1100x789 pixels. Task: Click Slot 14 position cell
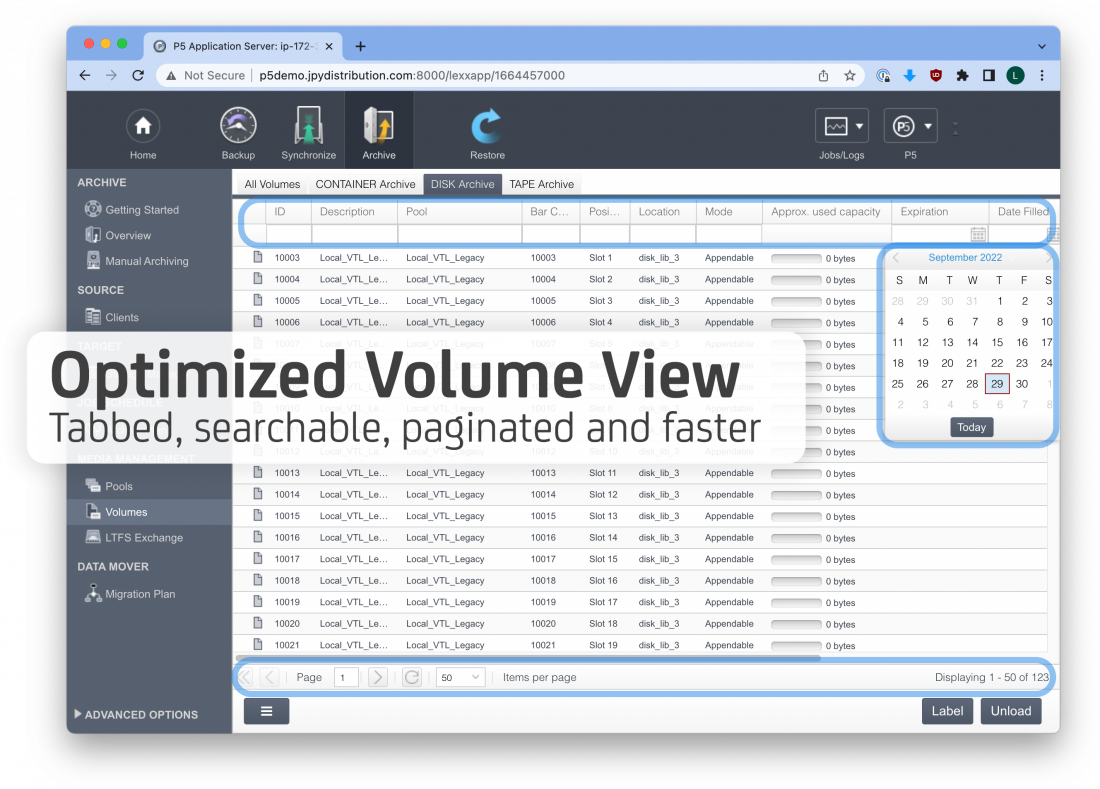pyautogui.click(x=603, y=537)
